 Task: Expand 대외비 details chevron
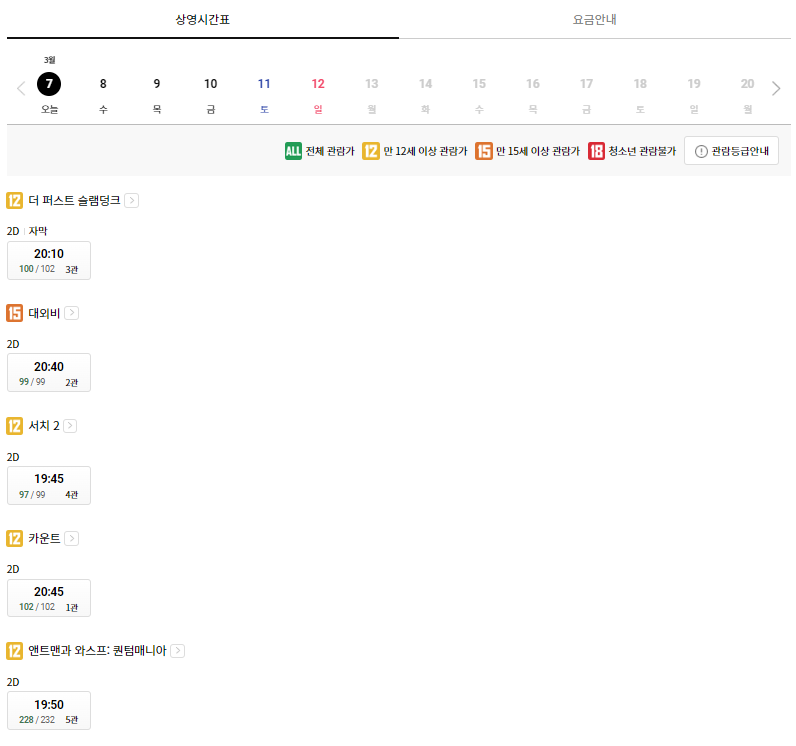click(72, 313)
